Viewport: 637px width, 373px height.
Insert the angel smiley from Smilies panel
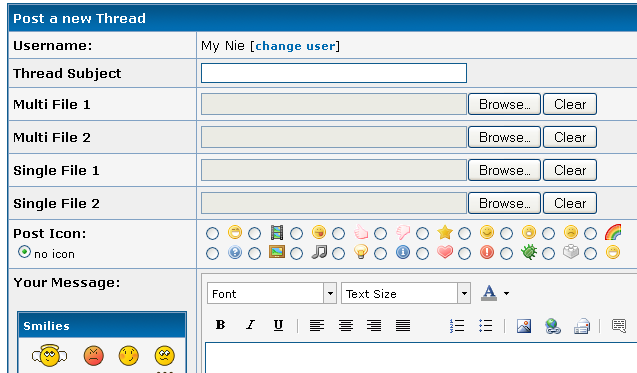click(49, 356)
